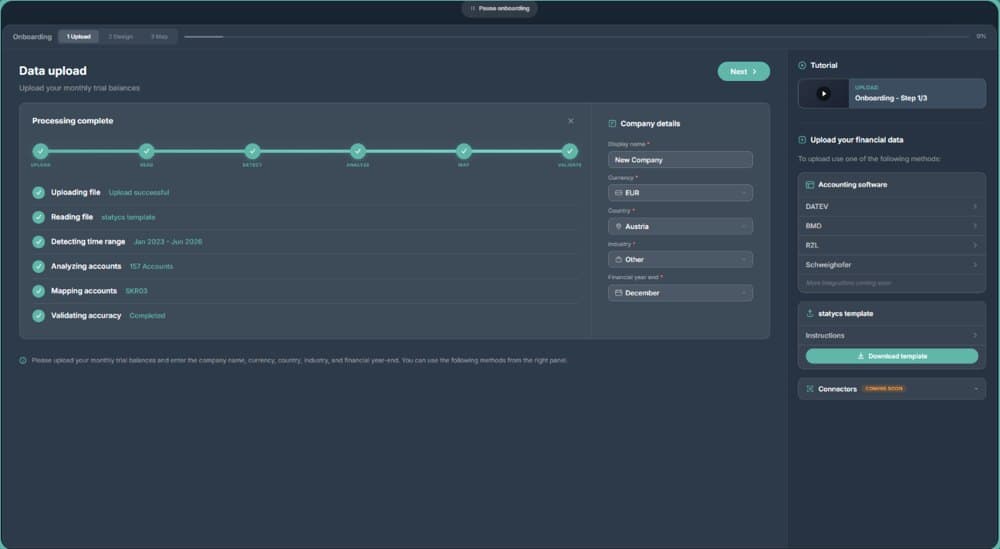Image resolution: width=1000 pixels, height=549 pixels.
Task: Click the check icon beside Reading file
Action: click(38, 217)
